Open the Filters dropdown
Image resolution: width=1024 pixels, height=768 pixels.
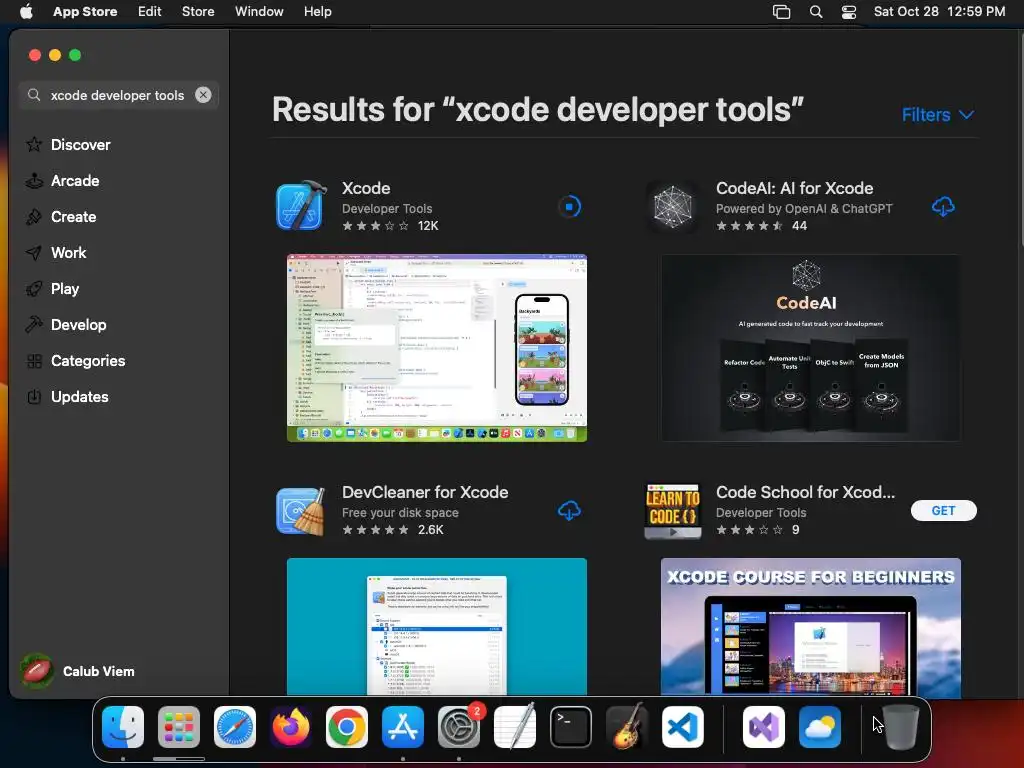tap(938, 115)
